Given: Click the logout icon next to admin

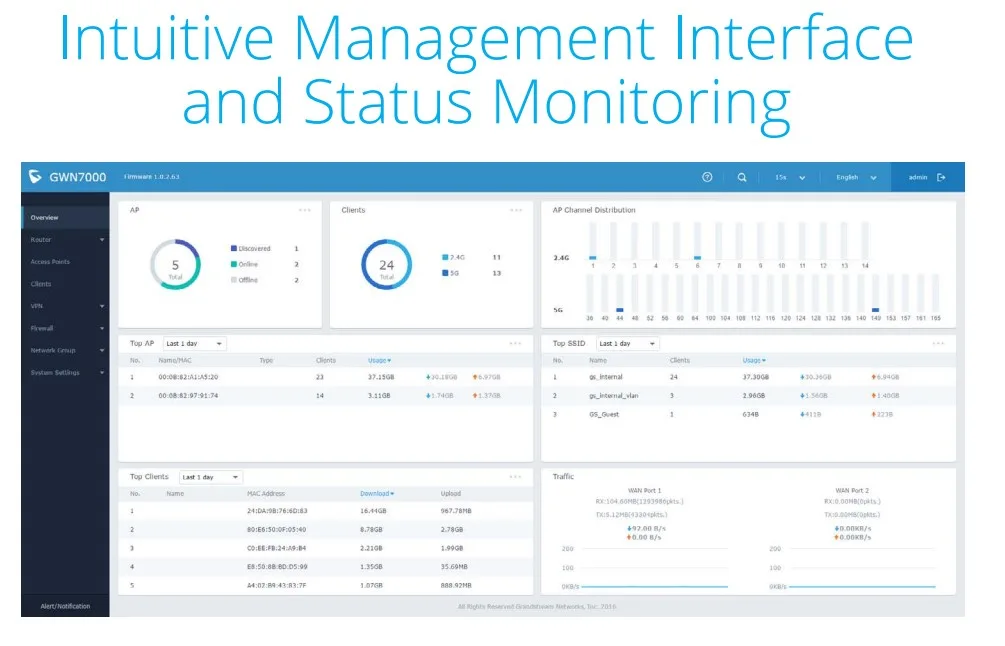Looking at the screenshot, I should click(941, 177).
